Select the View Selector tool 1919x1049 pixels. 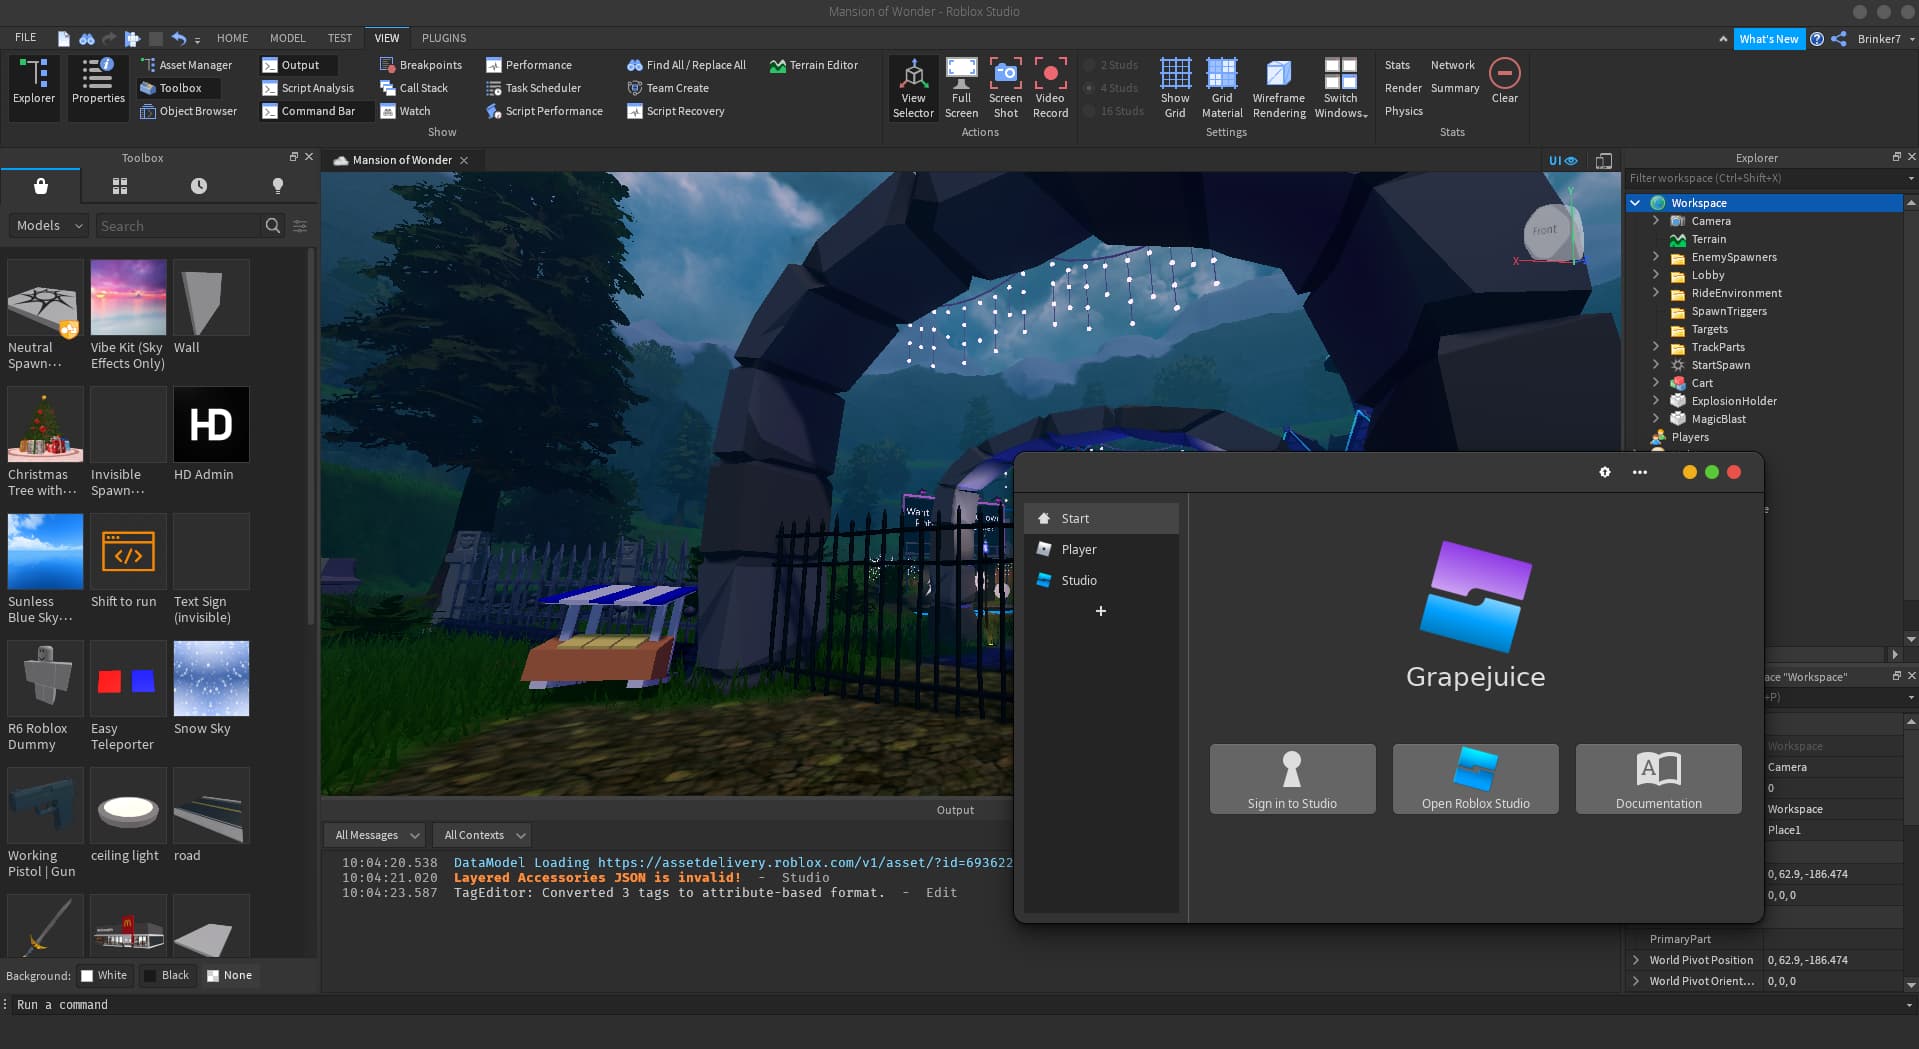point(913,87)
